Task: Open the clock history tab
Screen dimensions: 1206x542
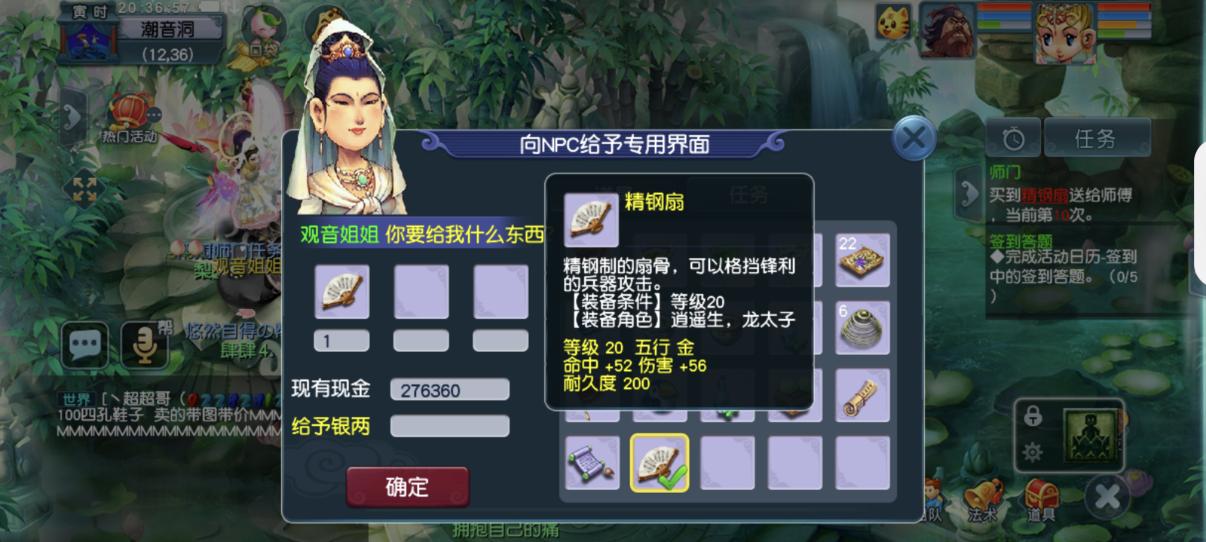Action: pos(1013,138)
